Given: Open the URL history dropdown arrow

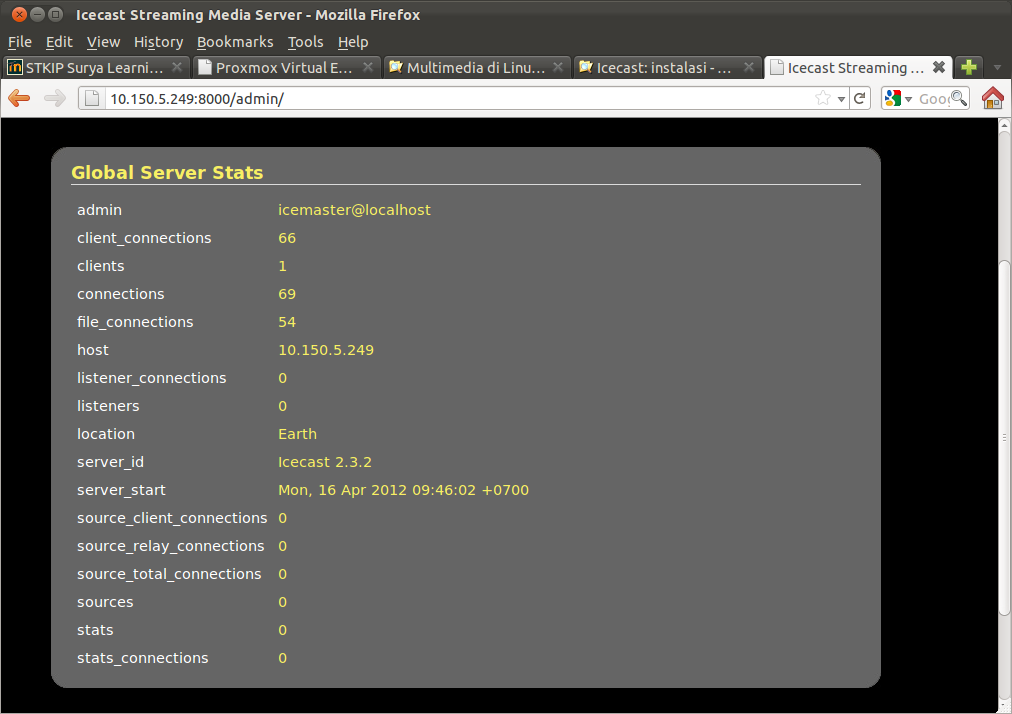Looking at the screenshot, I should point(841,98).
